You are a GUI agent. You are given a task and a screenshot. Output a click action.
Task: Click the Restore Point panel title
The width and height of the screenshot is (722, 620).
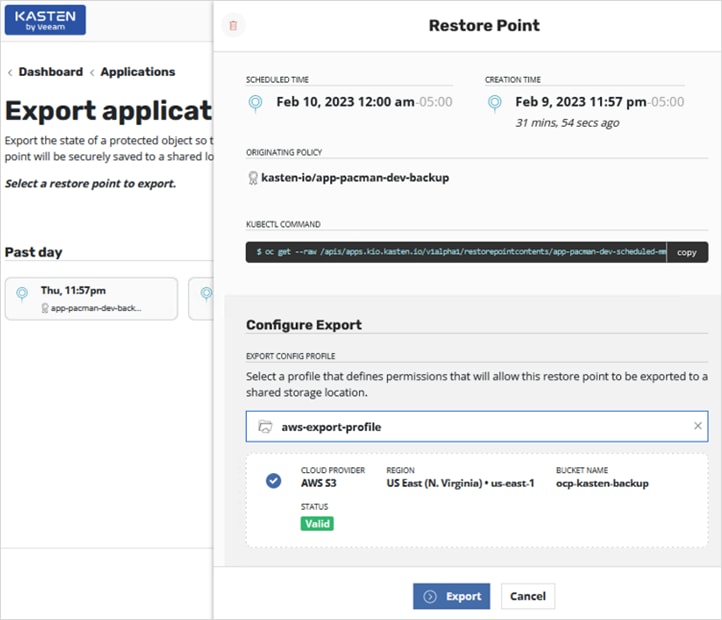coord(484,25)
